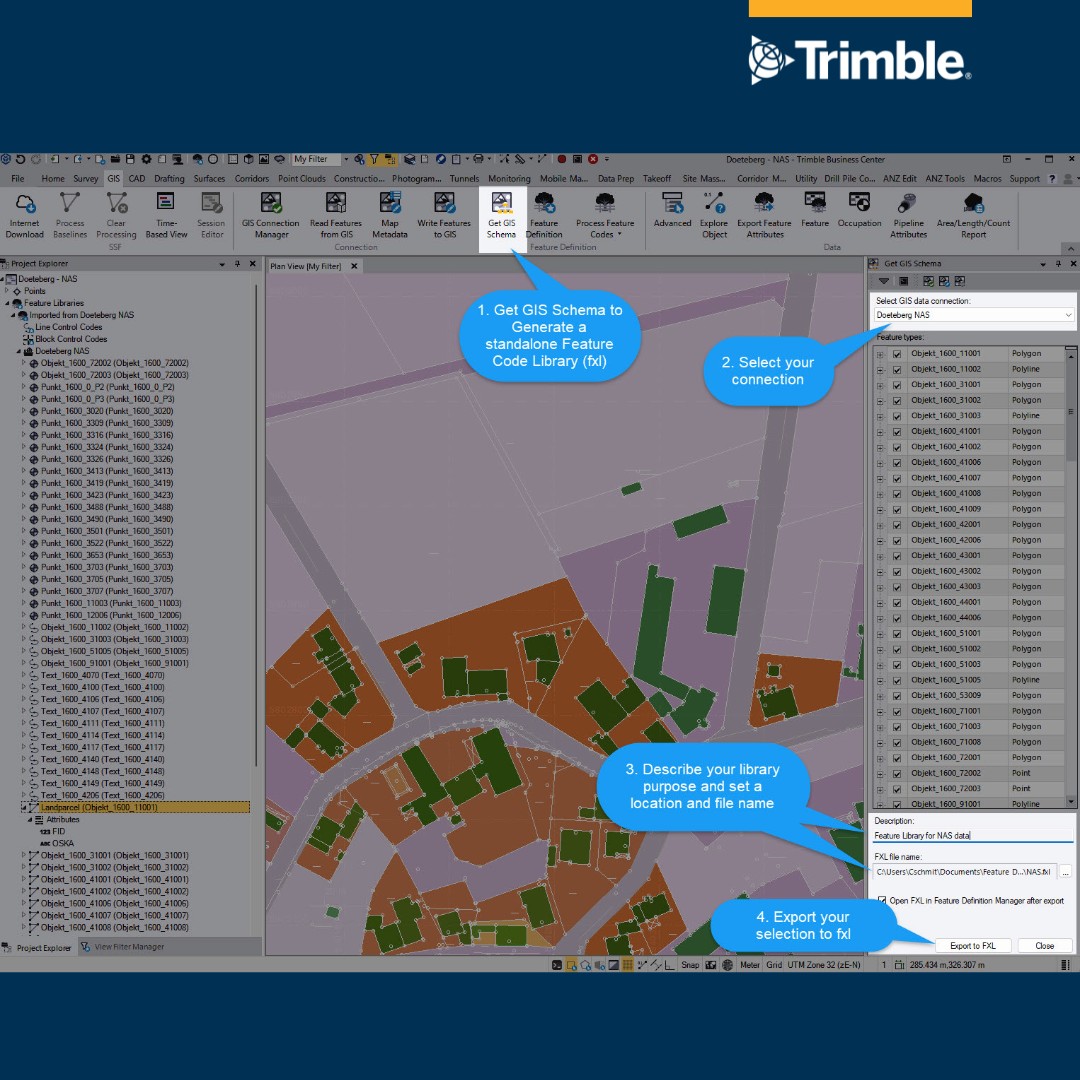Viewport: 1080px width, 1080px height.
Task: Toggle checkbox for Objekt_1600_41006
Action: (x=897, y=463)
